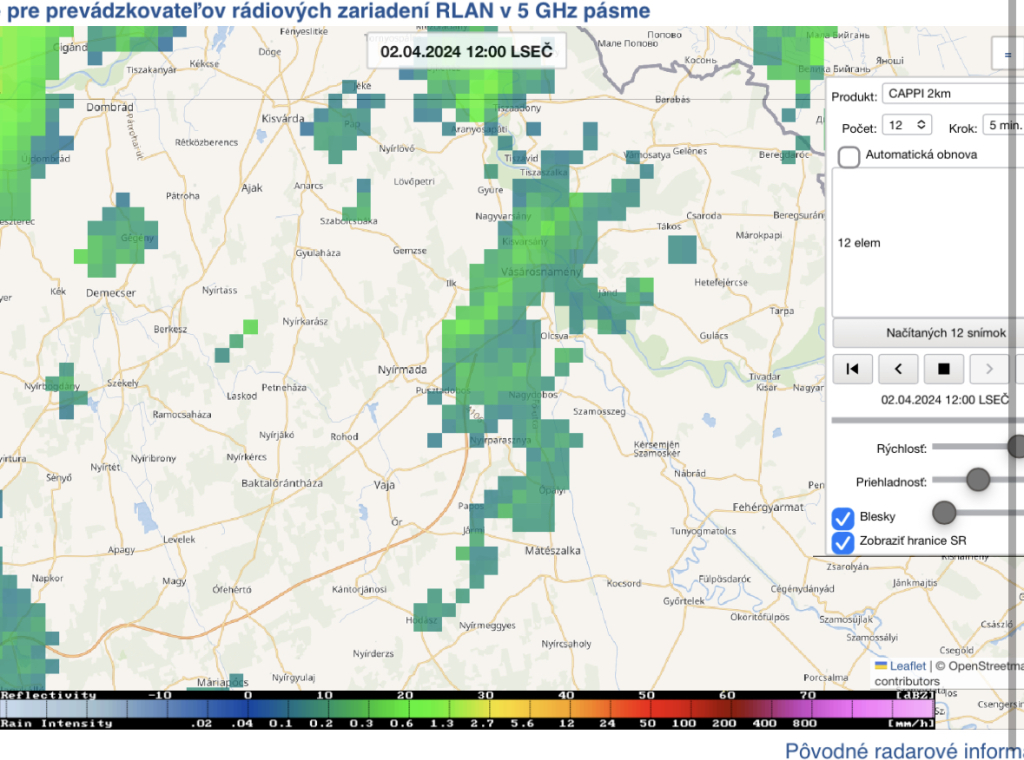Open the Leaflet attribution link
This screenshot has width=1024, height=760.
click(x=908, y=666)
